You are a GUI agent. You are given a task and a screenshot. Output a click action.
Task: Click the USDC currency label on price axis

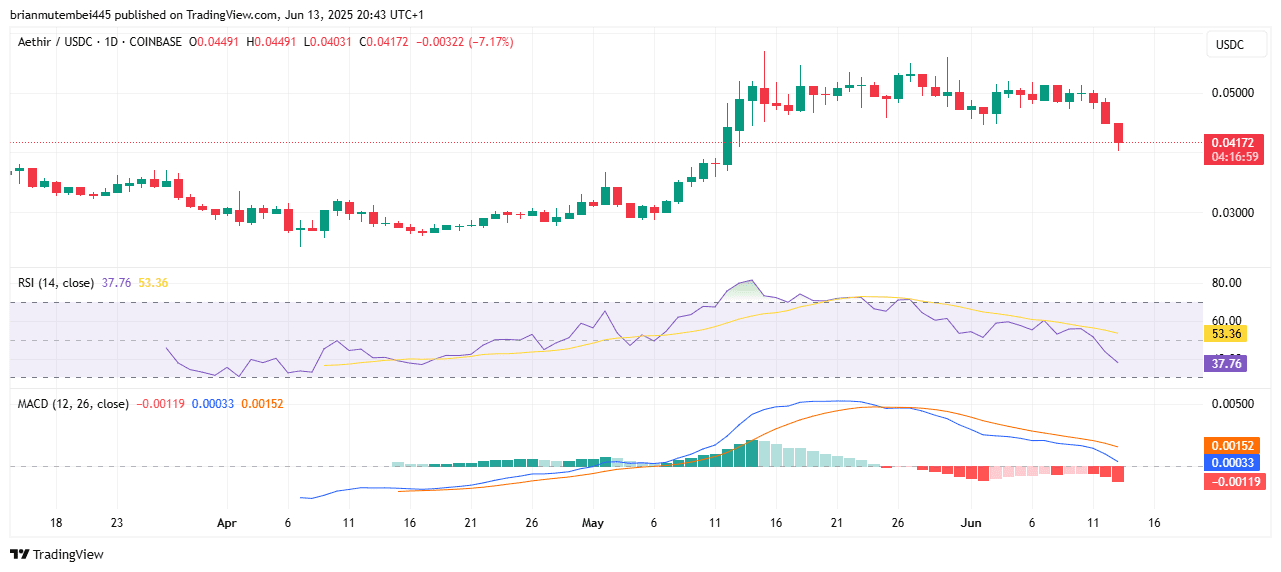1228,45
